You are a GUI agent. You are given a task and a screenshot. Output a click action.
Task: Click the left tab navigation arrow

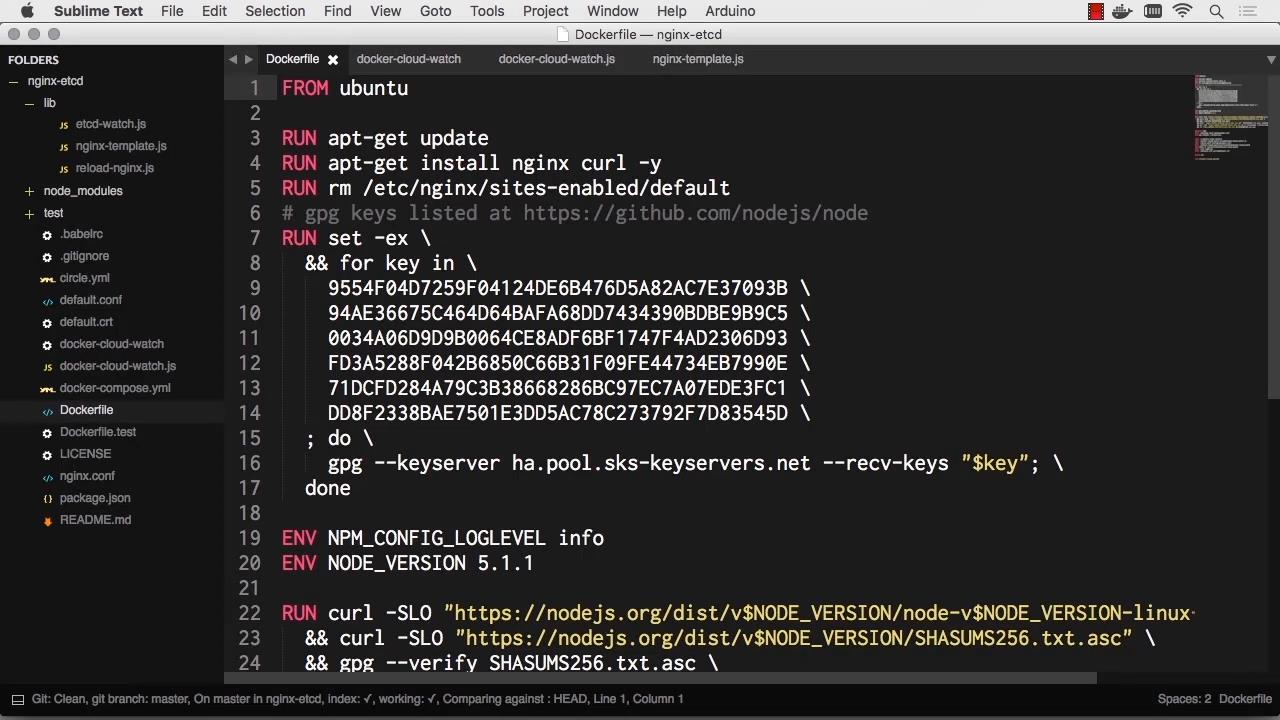click(233, 60)
